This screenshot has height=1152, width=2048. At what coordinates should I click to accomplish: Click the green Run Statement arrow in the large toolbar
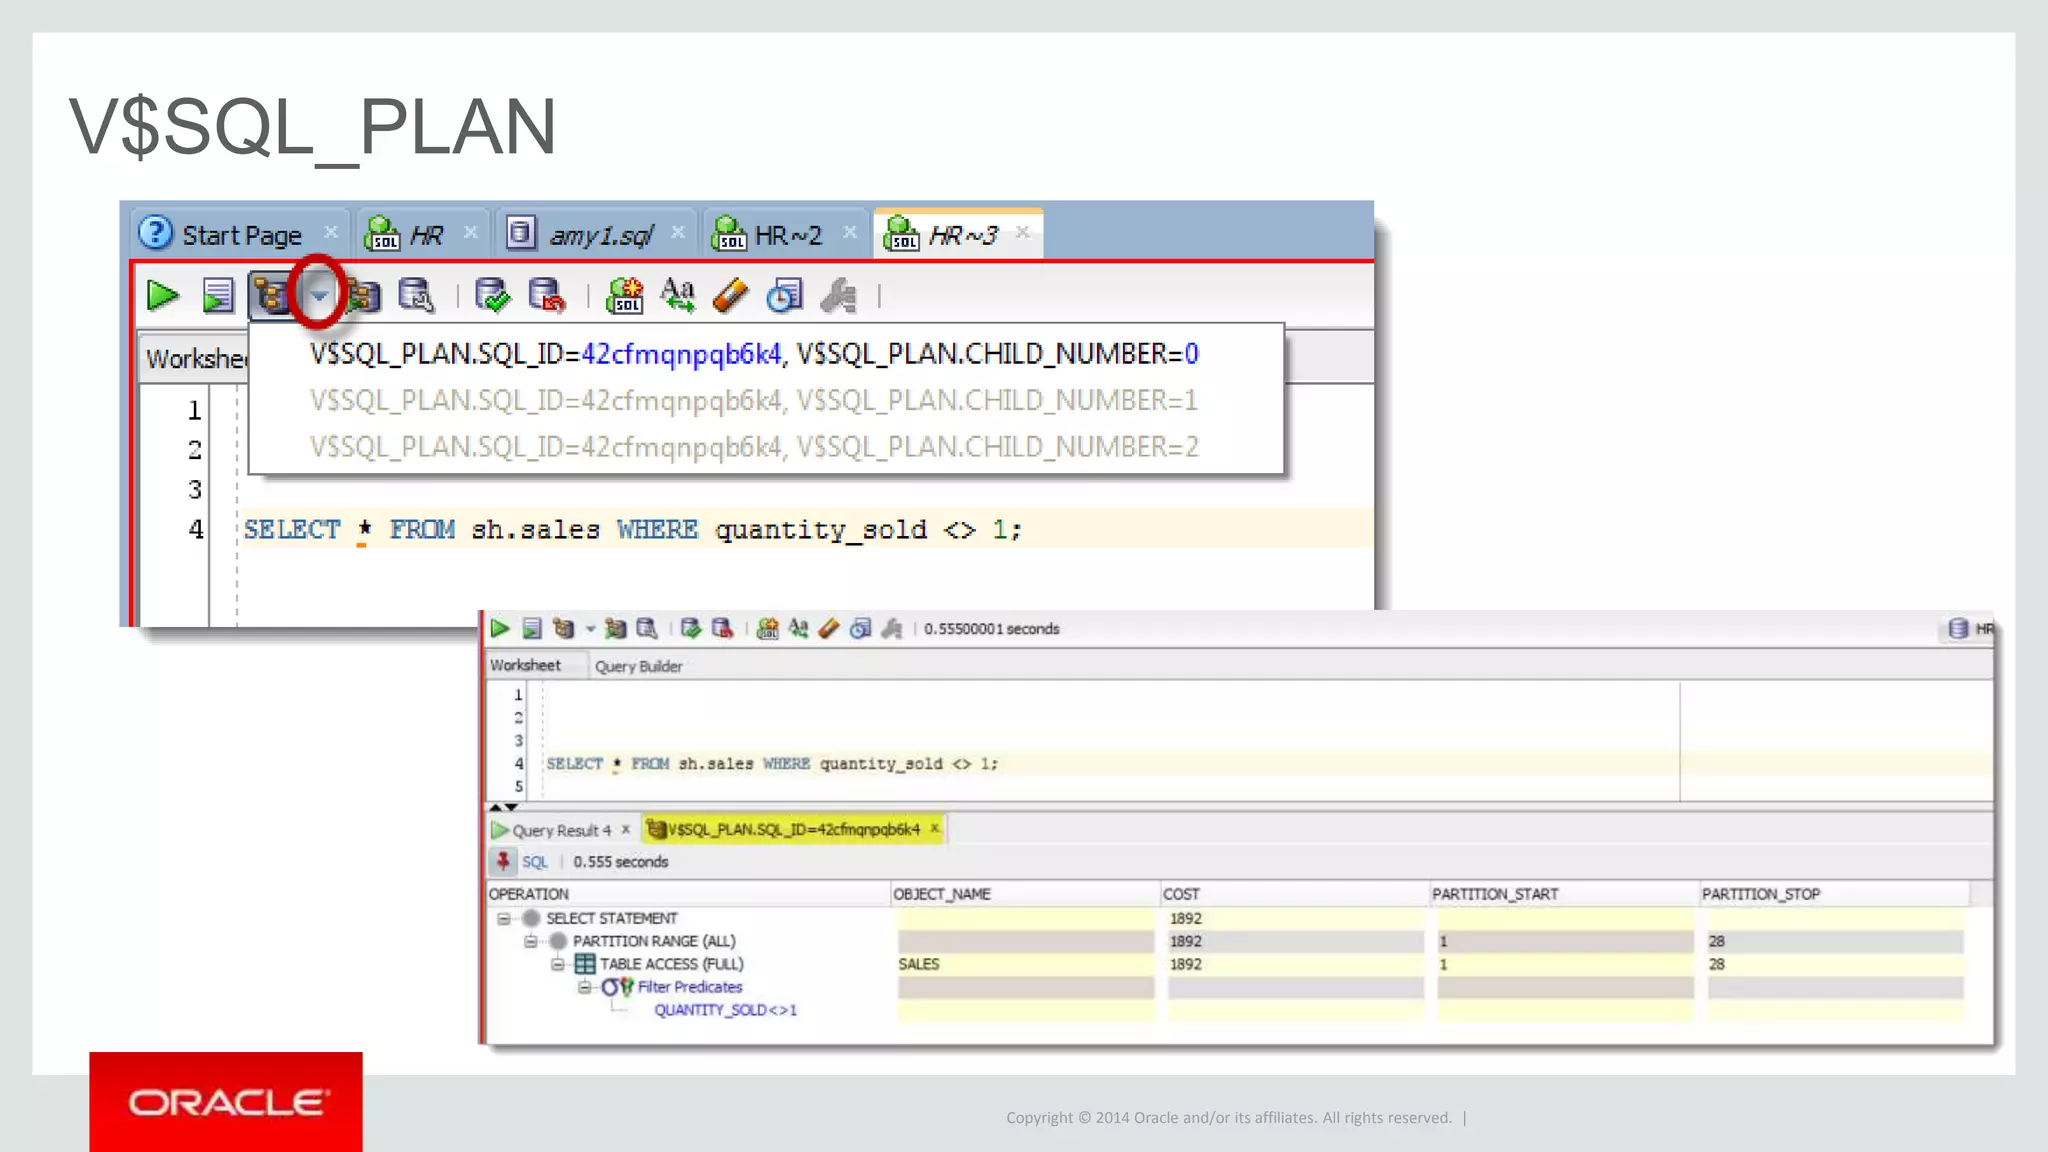coord(162,296)
